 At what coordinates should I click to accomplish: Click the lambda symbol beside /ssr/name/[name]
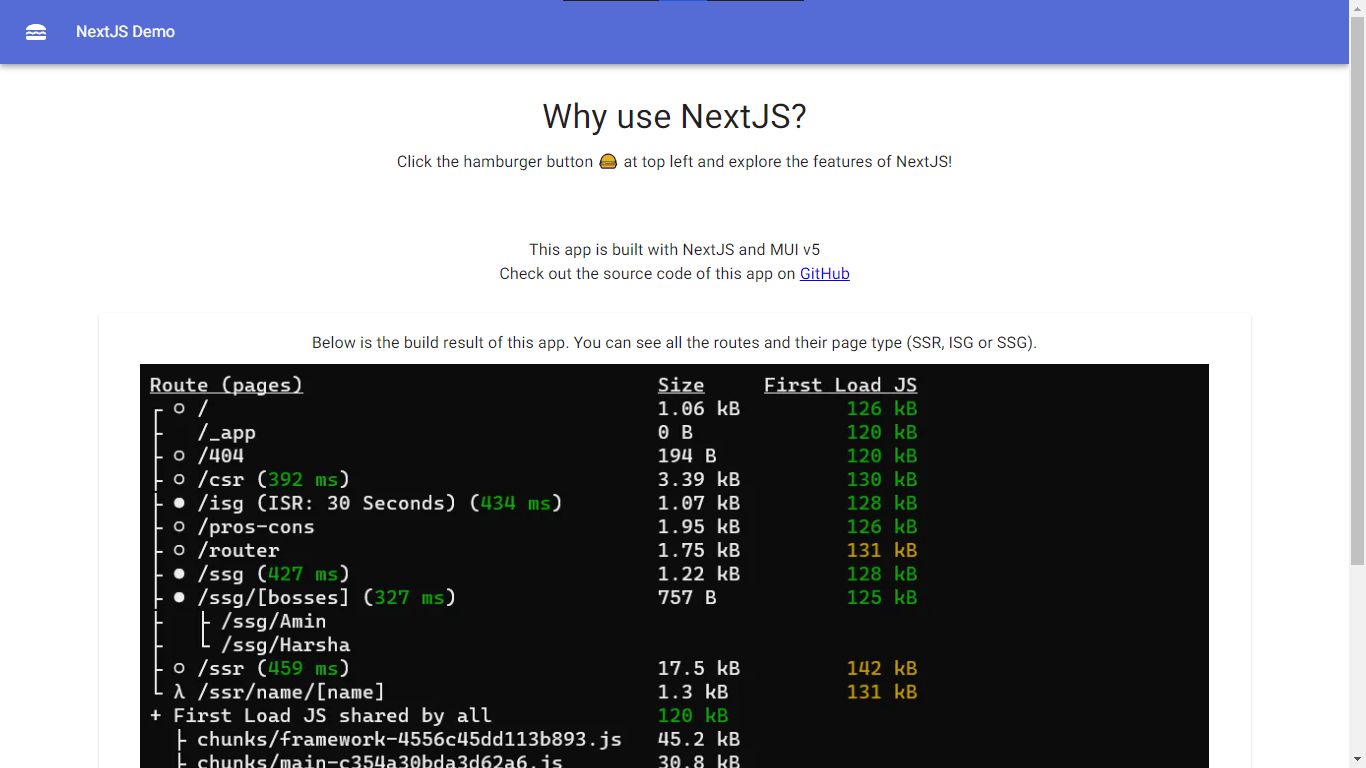[x=179, y=692]
